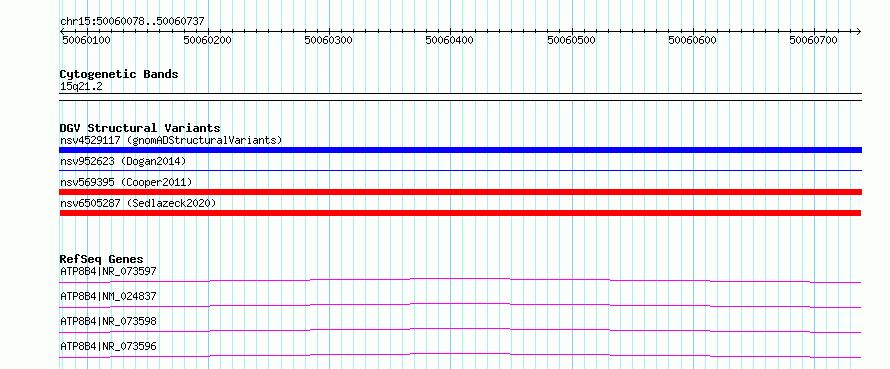Open variant nsv4529117 (gnomADStructuralVariants) label
Viewport: 890px width, 369px height.
[x=171, y=140]
